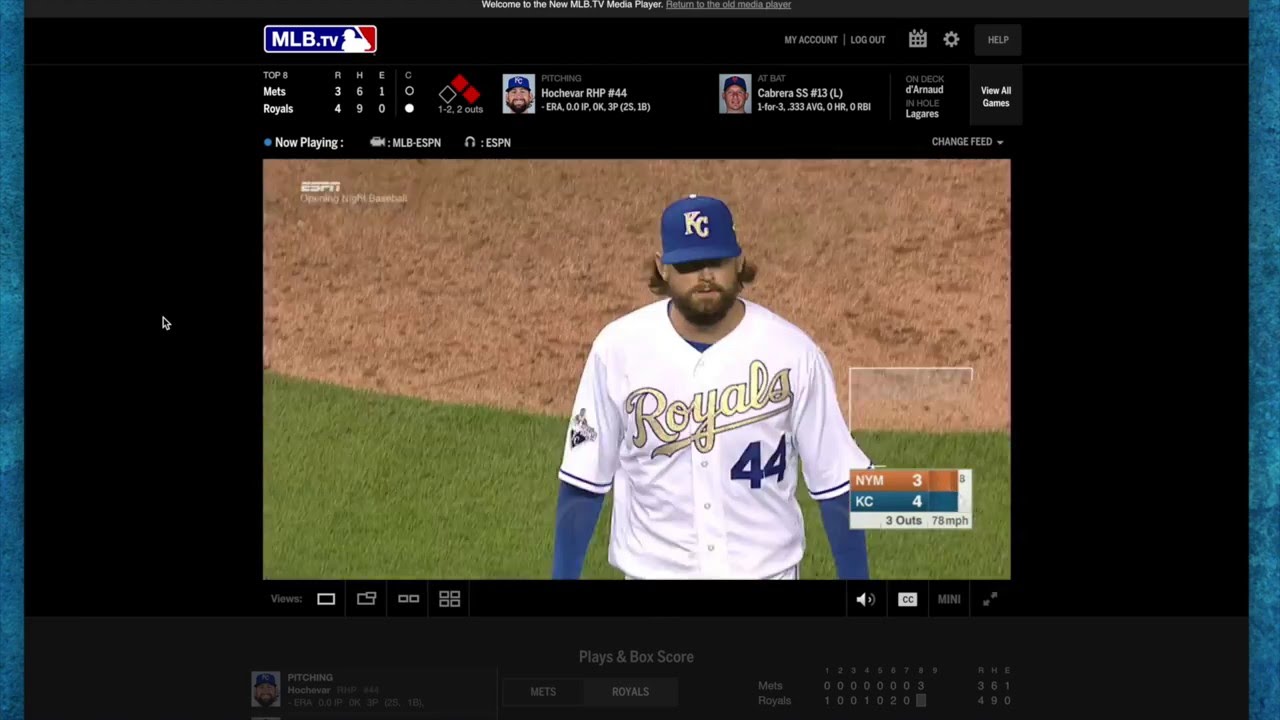This screenshot has height=720, width=1280.
Task: Click the bases diamond indicator icon
Action: coord(460,90)
